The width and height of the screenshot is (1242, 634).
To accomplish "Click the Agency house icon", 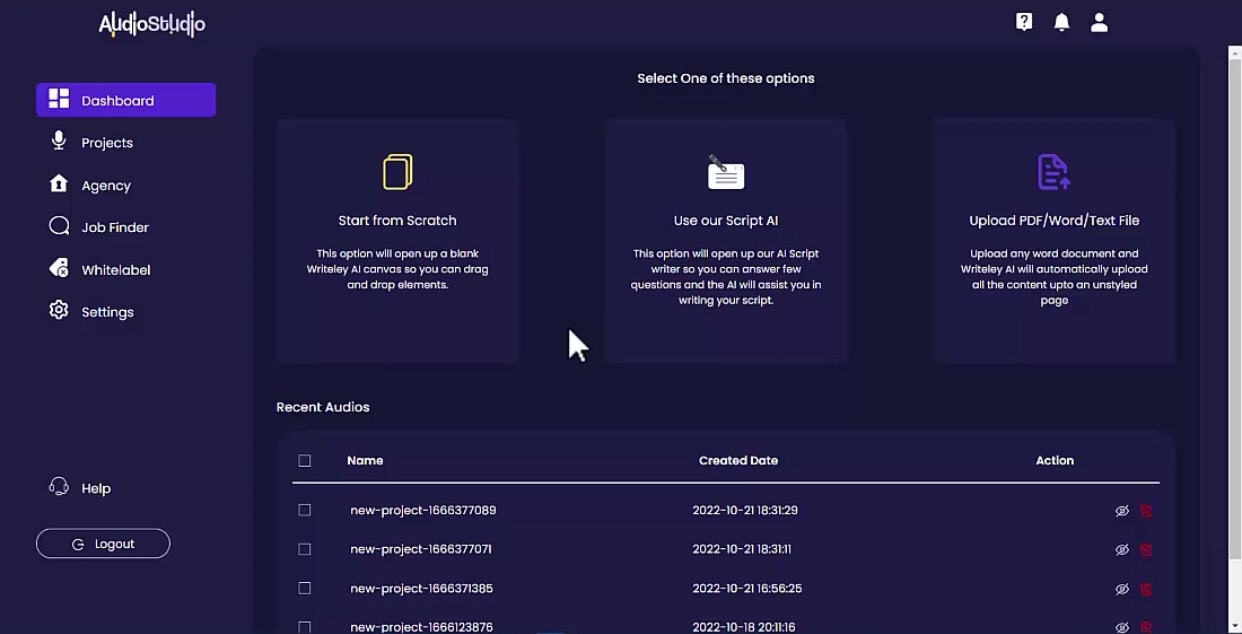I will pos(59,184).
